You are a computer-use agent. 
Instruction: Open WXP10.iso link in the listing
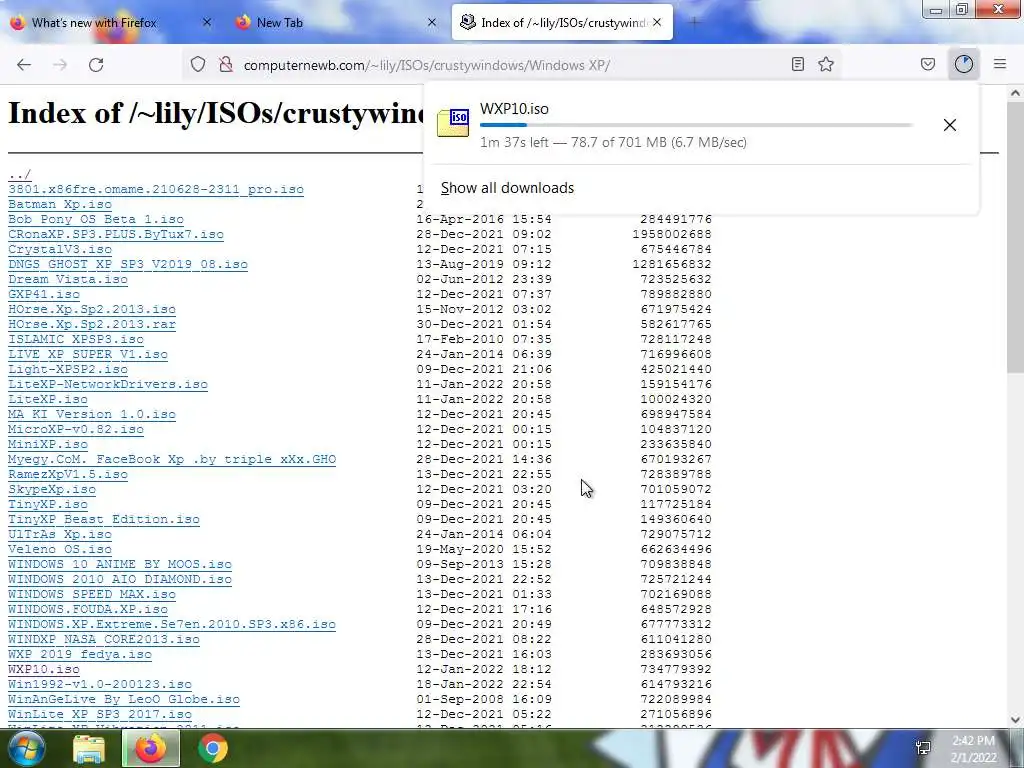tap(44, 669)
